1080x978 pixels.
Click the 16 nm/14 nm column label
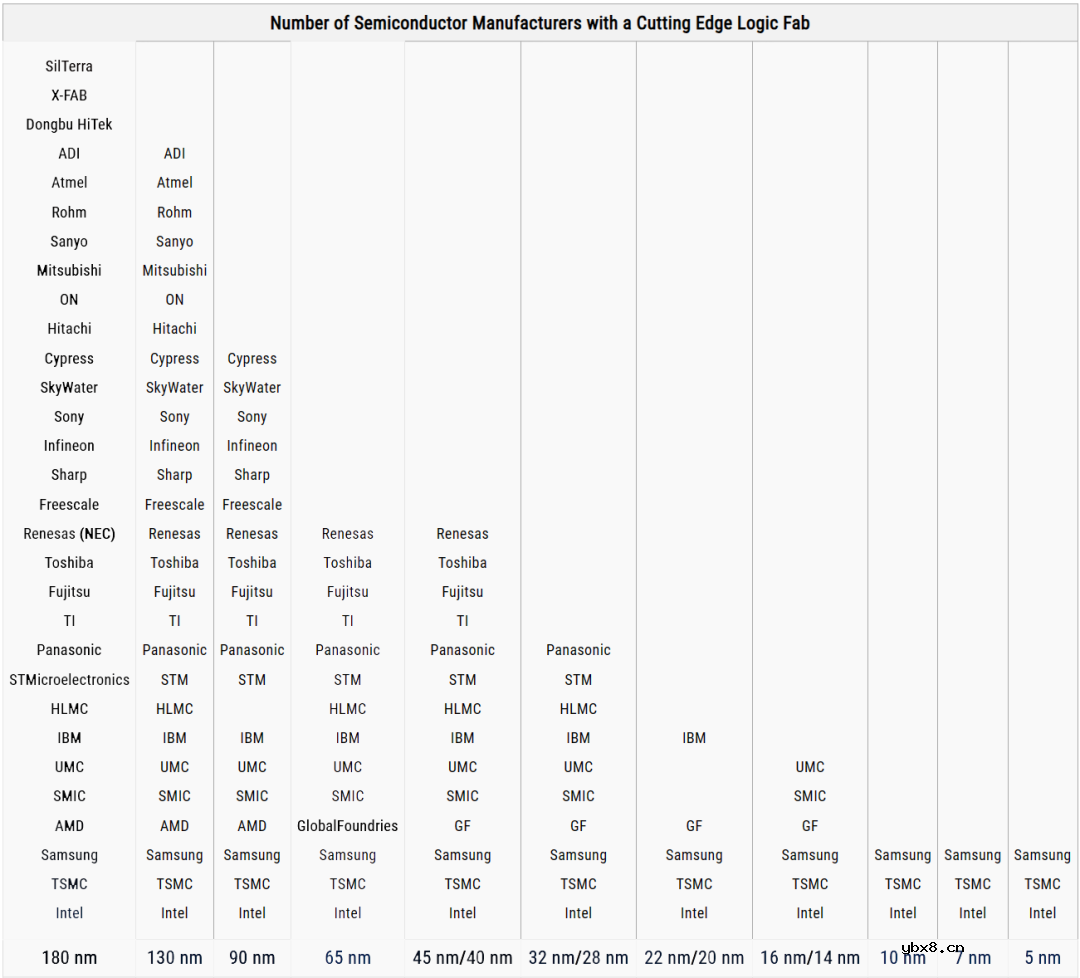point(810,957)
